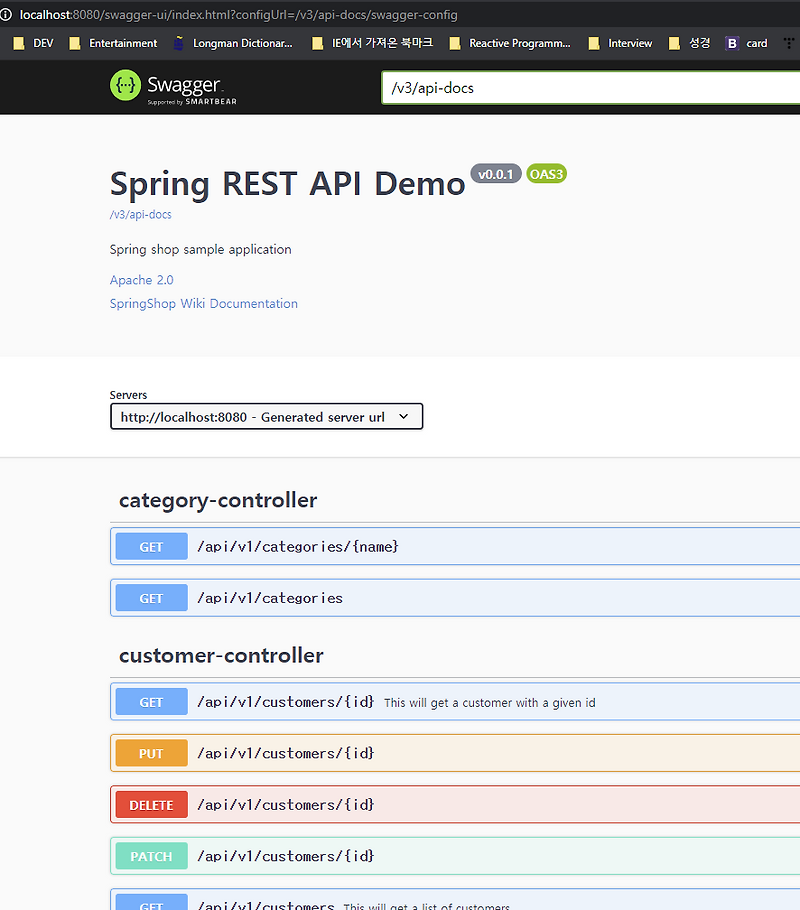Click the GET badge on /api/v1/categories/{name}

click(150, 546)
